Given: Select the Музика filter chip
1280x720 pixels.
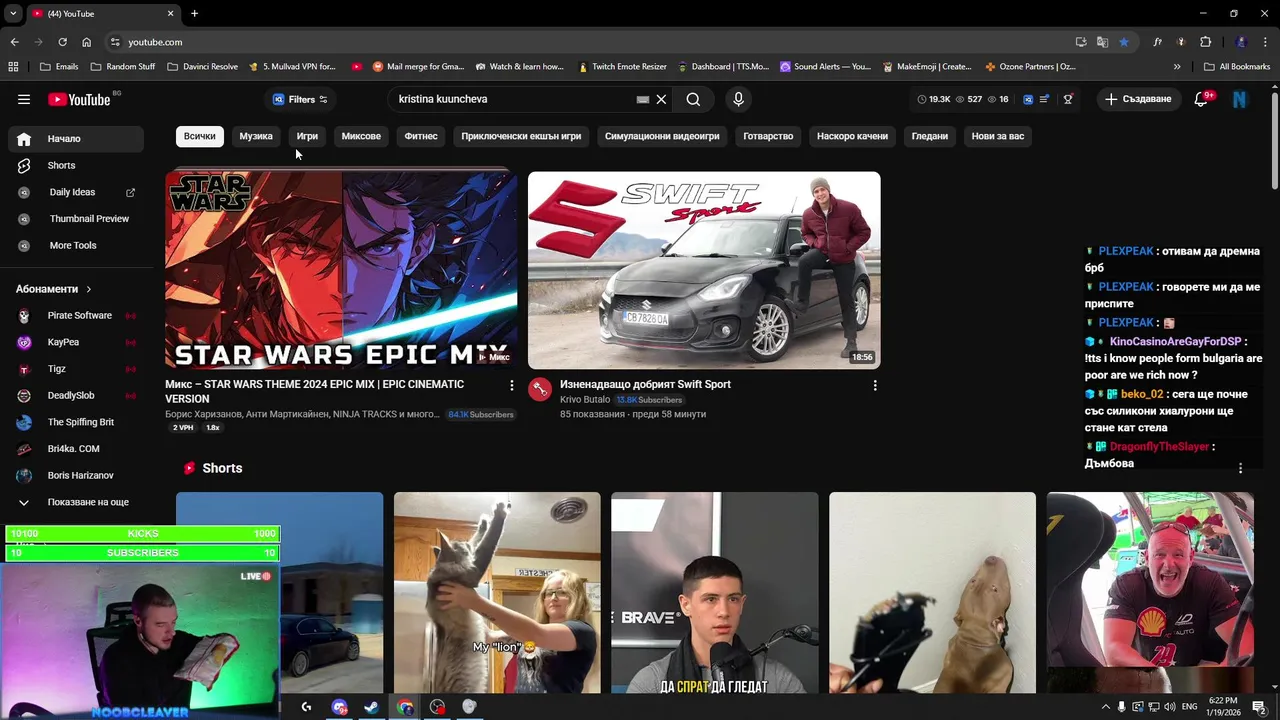Looking at the screenshot, I should (x=256, y=136).
